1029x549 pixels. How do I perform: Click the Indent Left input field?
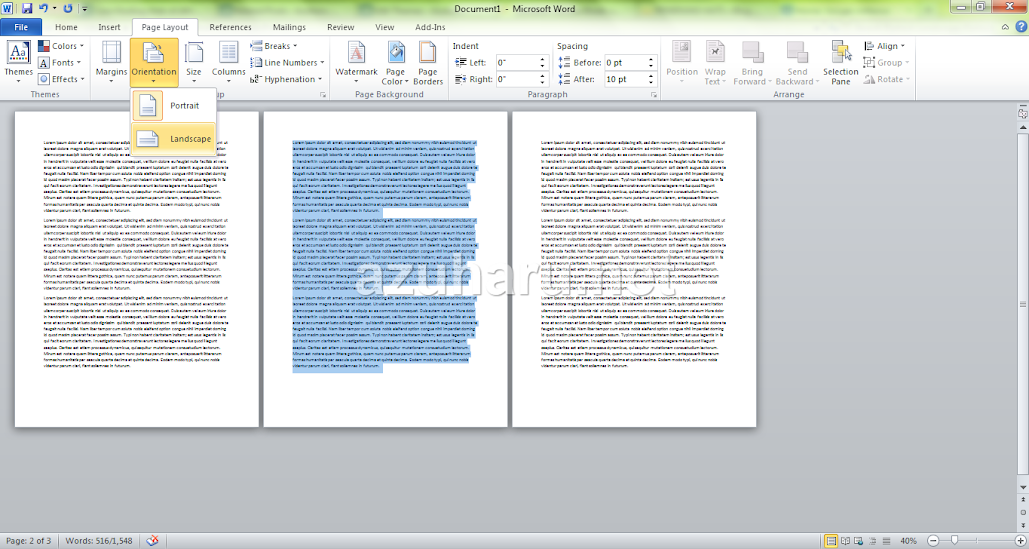click(x=517, y=62)
